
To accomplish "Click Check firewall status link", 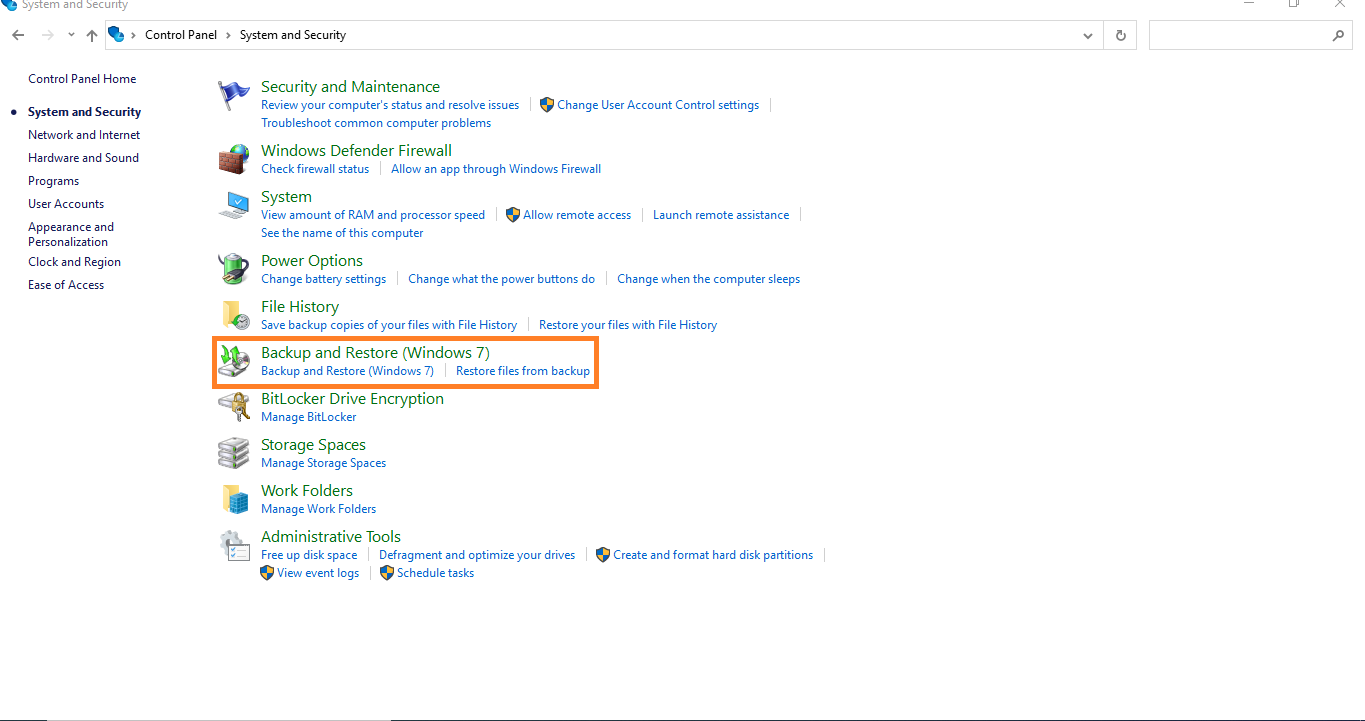I will coord(315,169).
